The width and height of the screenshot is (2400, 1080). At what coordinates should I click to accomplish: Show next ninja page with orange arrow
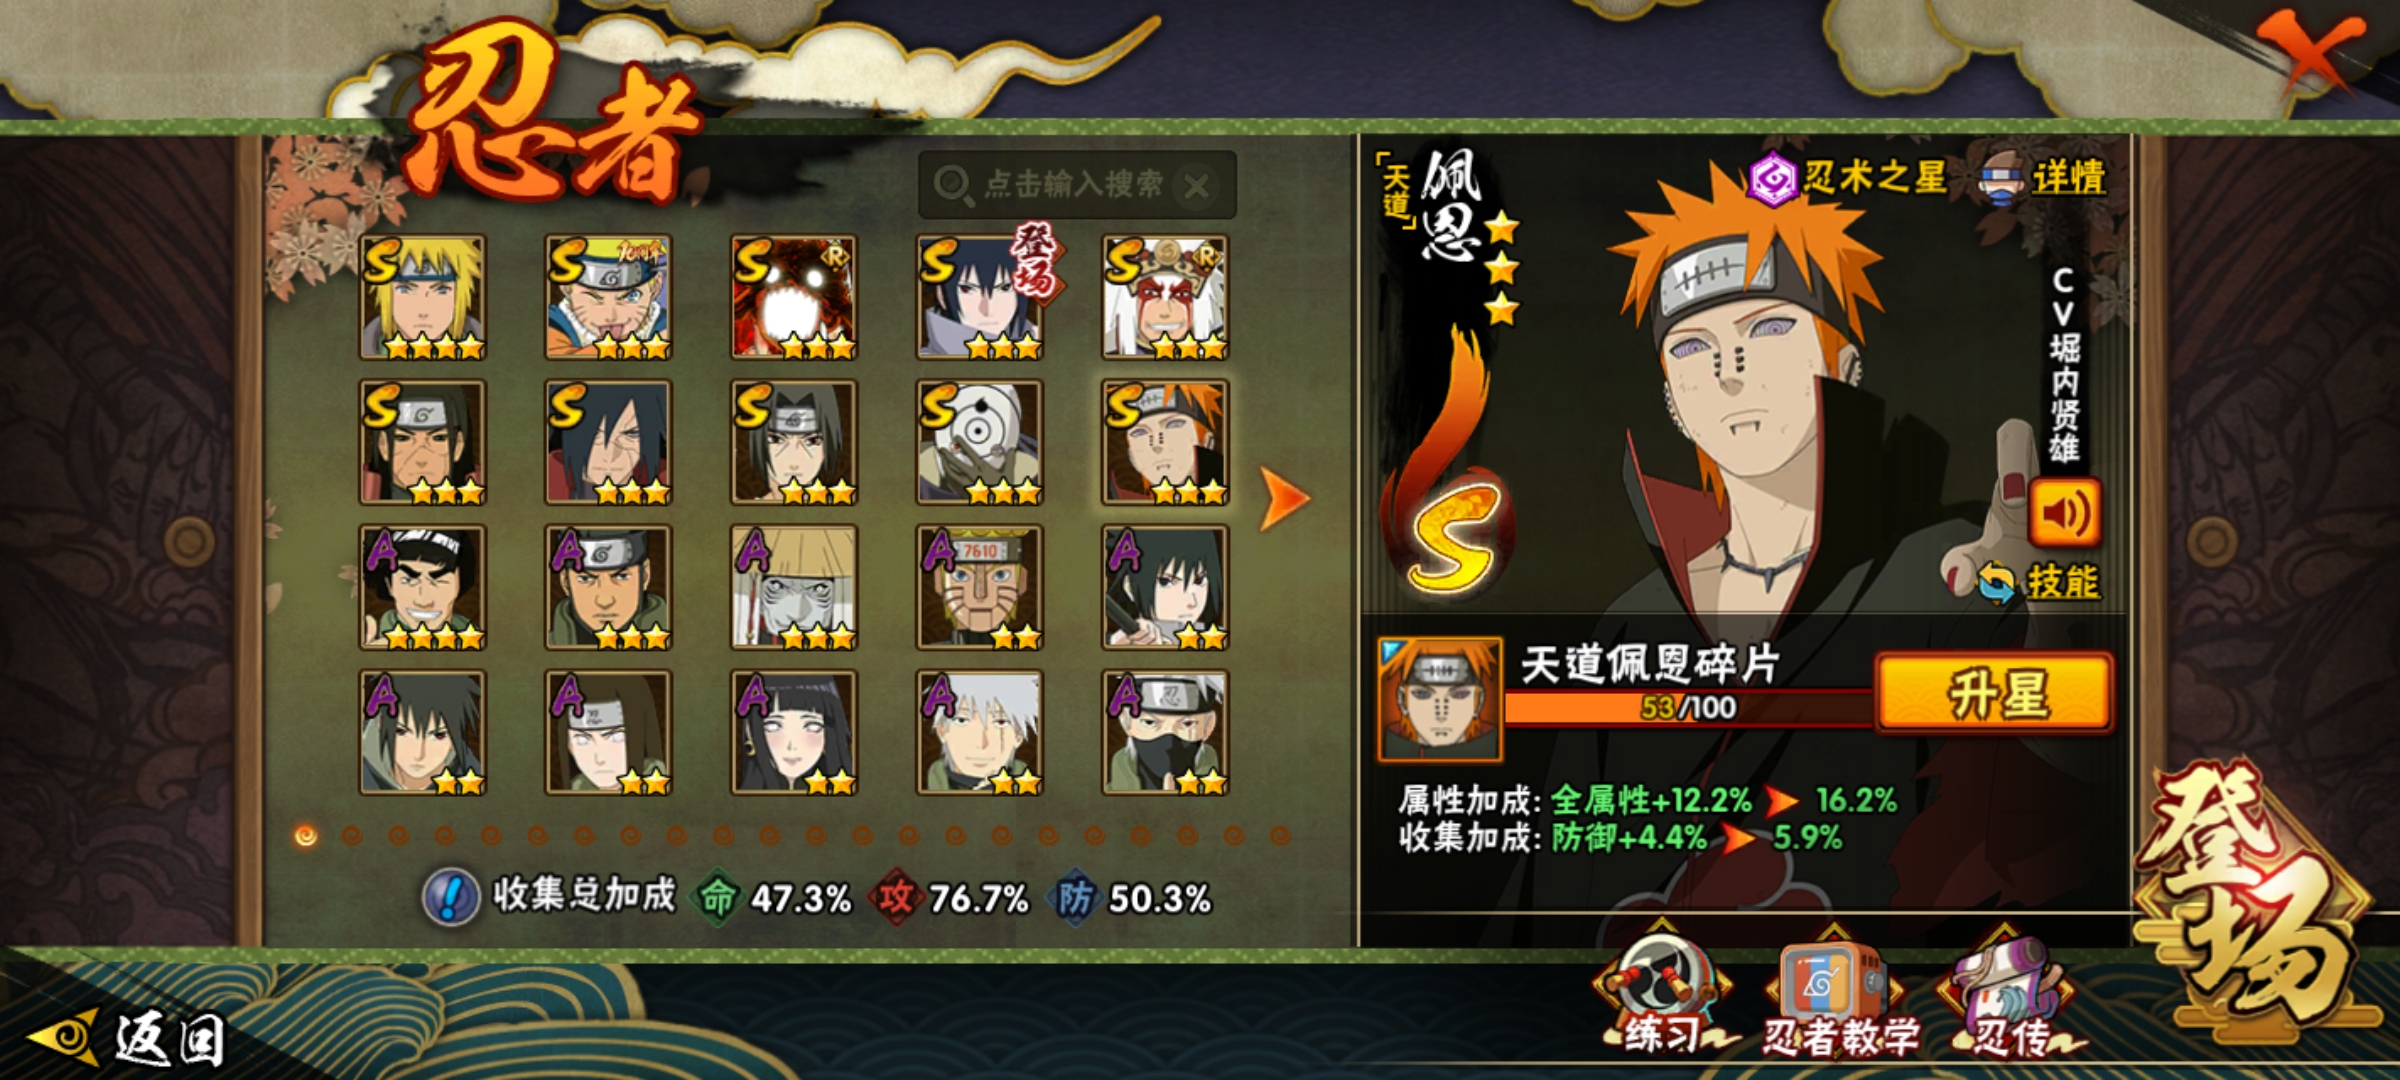coord(1284,497)
